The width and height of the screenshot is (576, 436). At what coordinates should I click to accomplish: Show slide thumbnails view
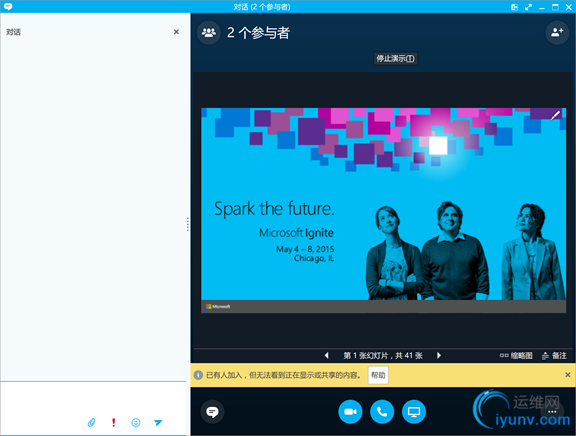click(516, 356)
